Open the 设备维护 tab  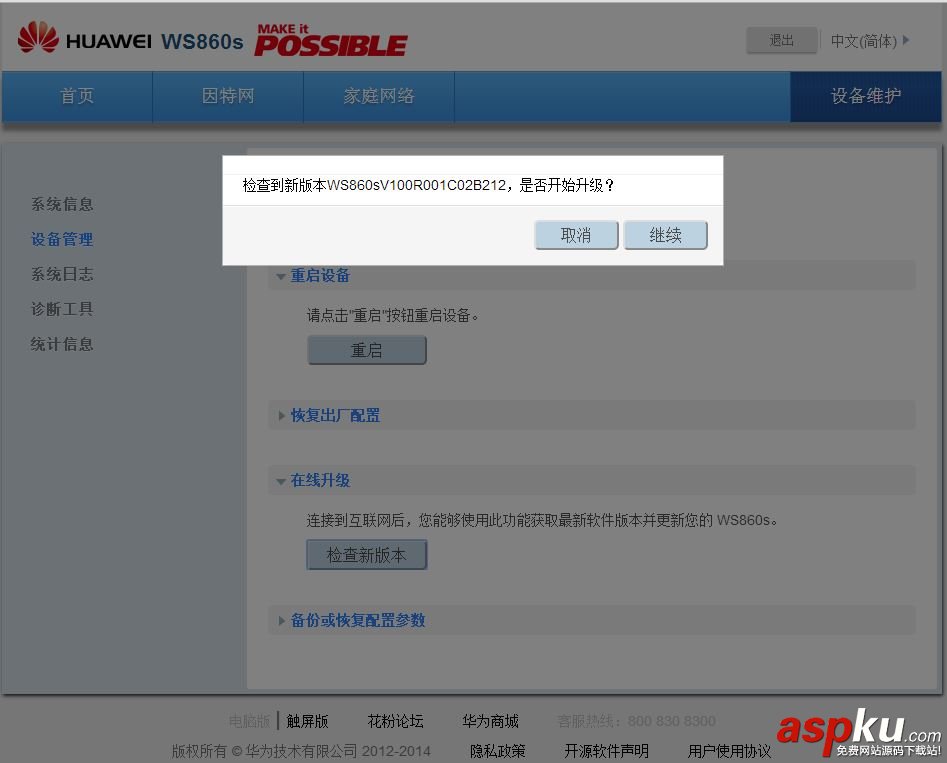coord(866,96)
